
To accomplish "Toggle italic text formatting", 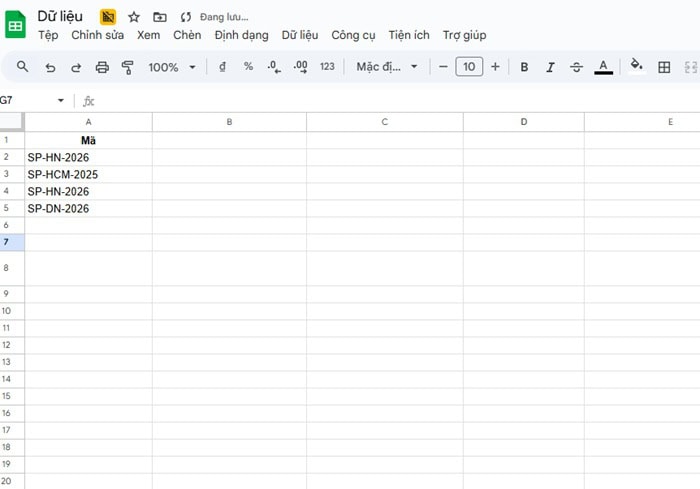I will point(550,67).
